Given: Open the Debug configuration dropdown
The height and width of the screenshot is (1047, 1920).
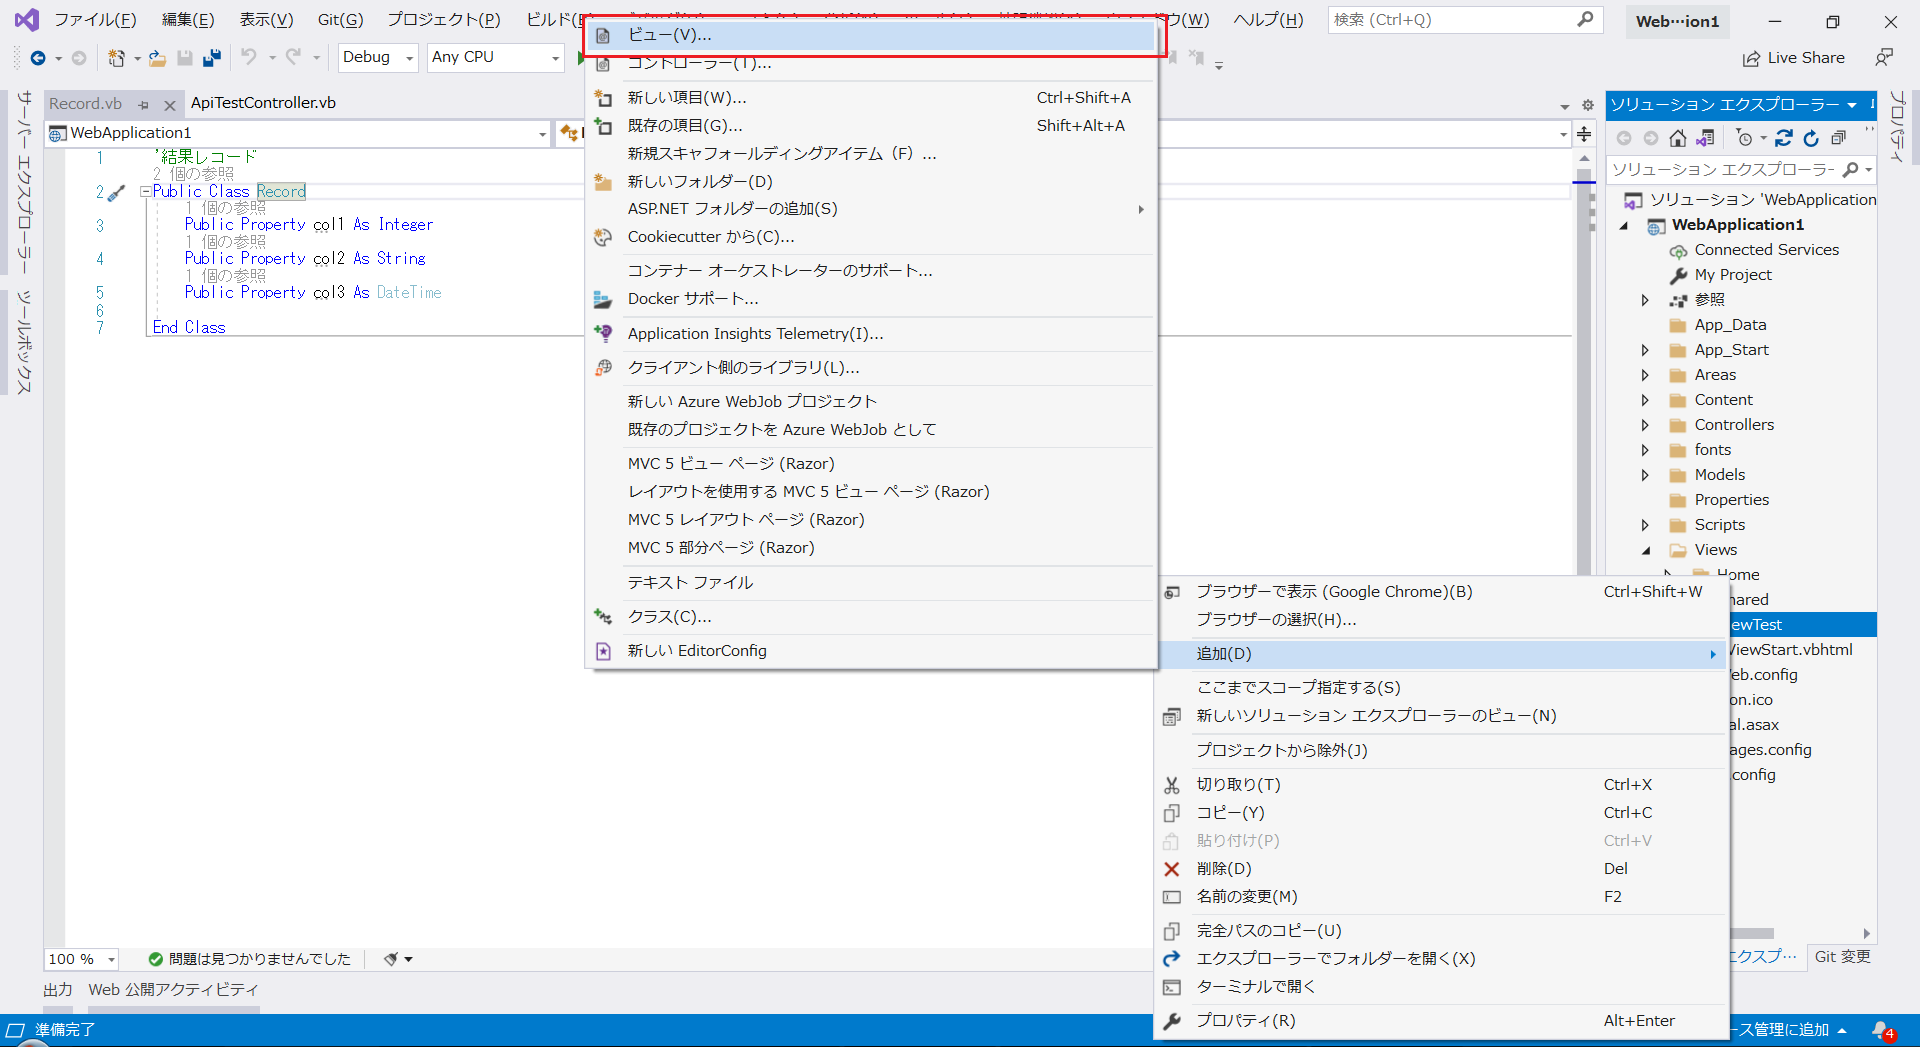Looking at the screenshot, I should [409, 57].
